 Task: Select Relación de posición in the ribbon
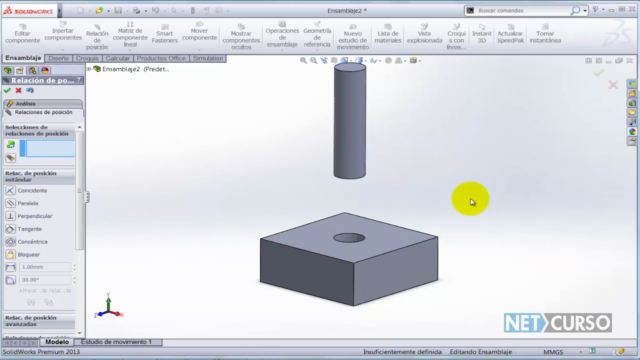pos(97,36)
